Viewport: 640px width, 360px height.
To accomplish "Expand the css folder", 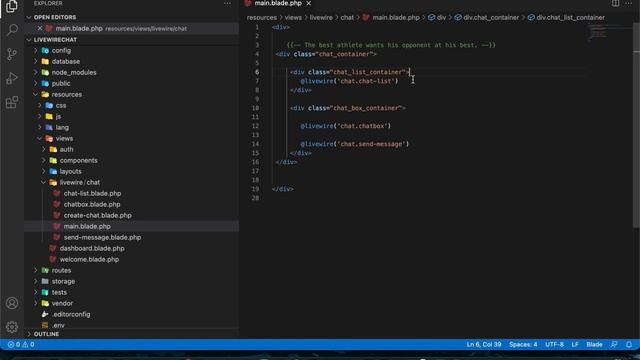I will [61, 106].
